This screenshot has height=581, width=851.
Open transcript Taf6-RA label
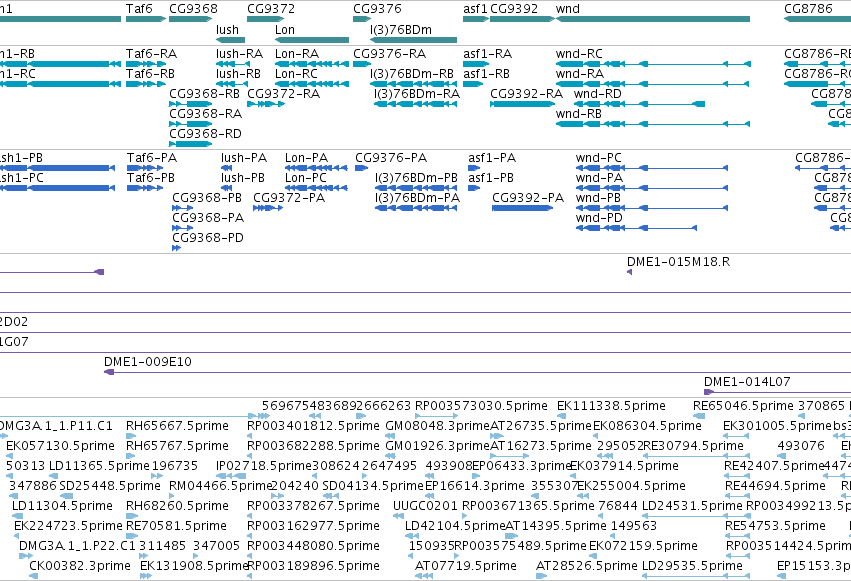pos(151,54)
